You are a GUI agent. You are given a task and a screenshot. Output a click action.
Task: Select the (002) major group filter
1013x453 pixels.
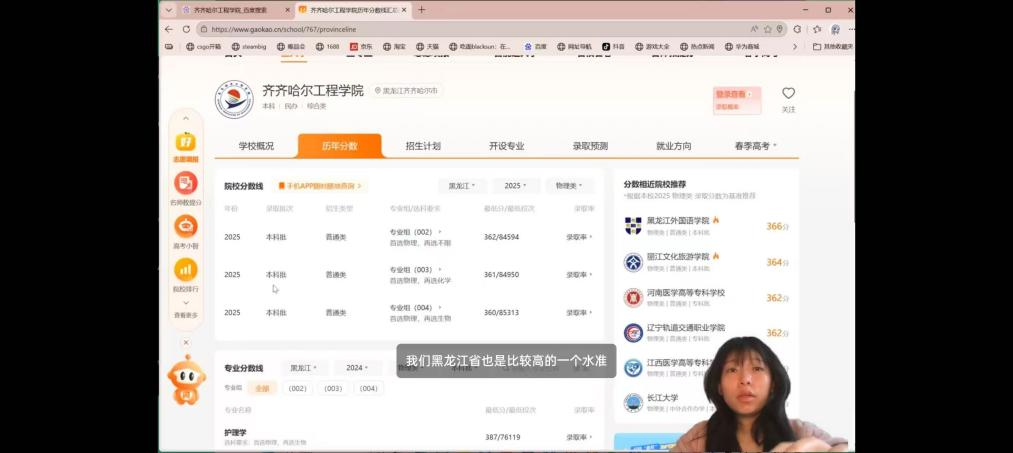pyautogui.click(x=297, y=388)
